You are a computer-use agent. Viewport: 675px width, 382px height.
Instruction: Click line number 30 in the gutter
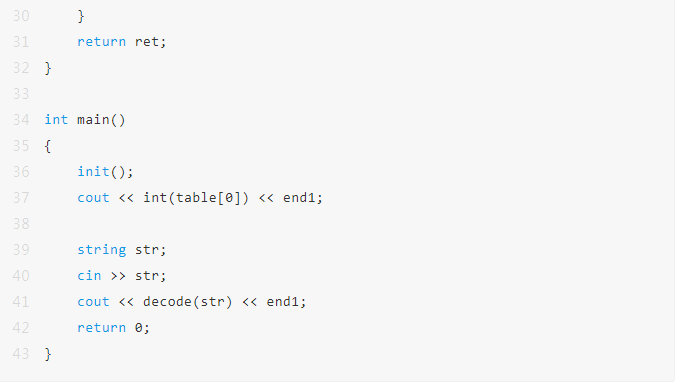(x=21, y=16)
